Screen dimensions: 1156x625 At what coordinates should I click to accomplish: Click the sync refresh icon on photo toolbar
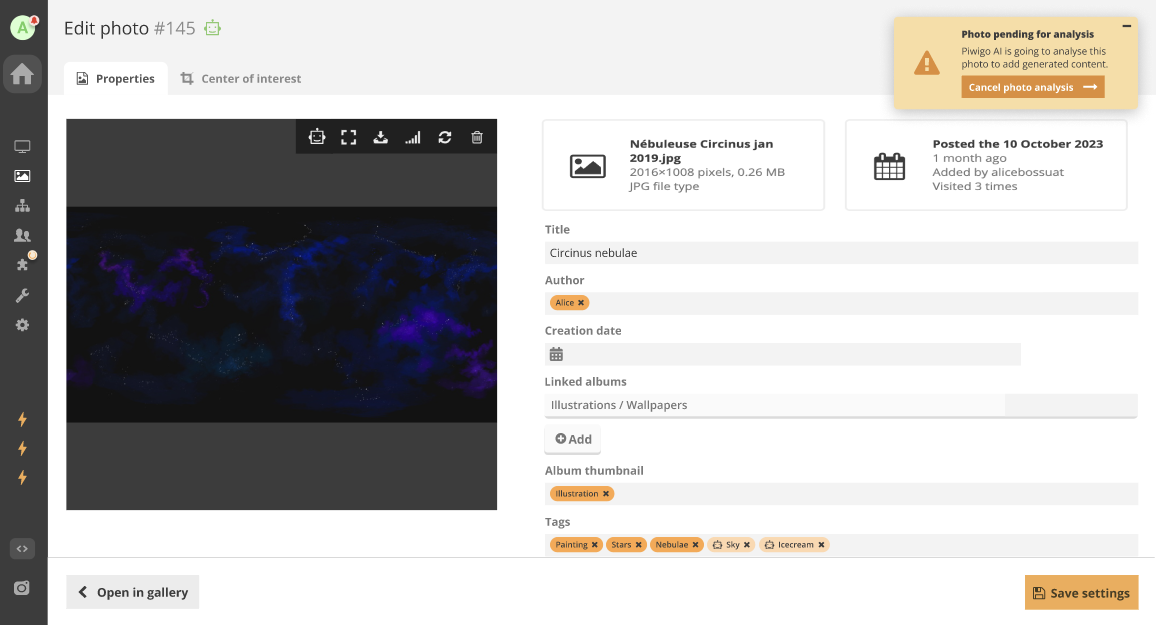click(x=445, y=137)
